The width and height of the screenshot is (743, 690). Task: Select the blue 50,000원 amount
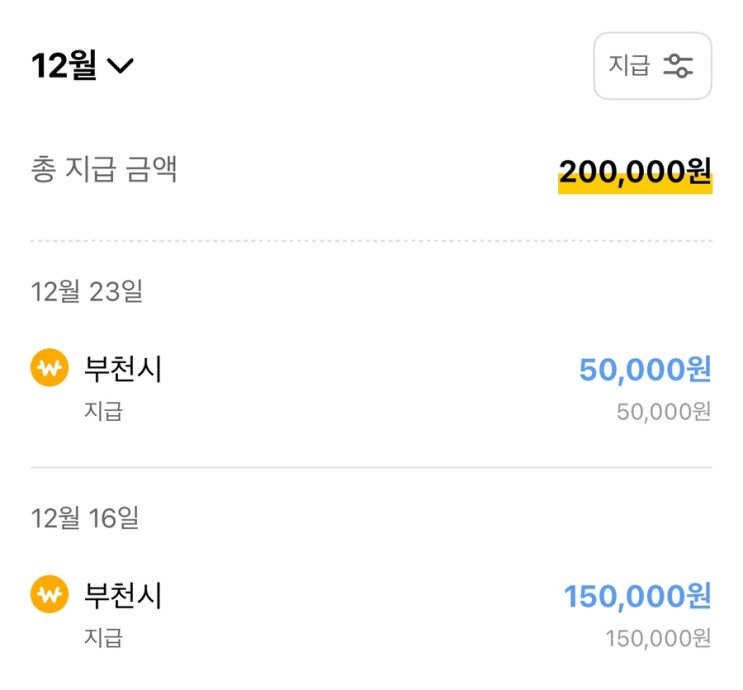[x=645, y=370]
